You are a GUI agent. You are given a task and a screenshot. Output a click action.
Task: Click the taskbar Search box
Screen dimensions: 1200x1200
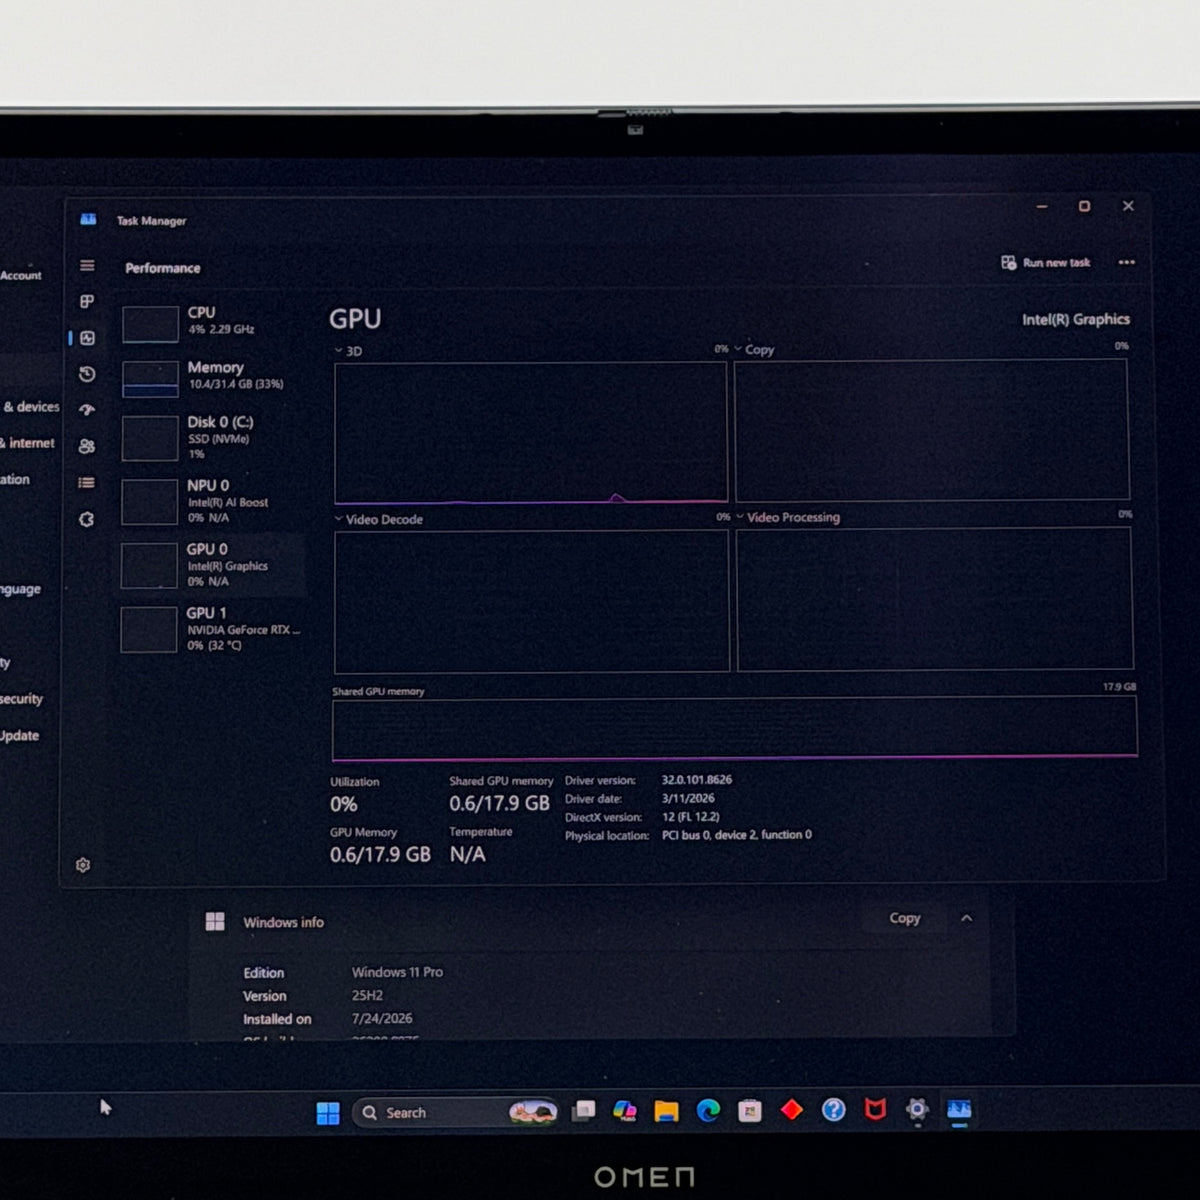click(455, 1112)
